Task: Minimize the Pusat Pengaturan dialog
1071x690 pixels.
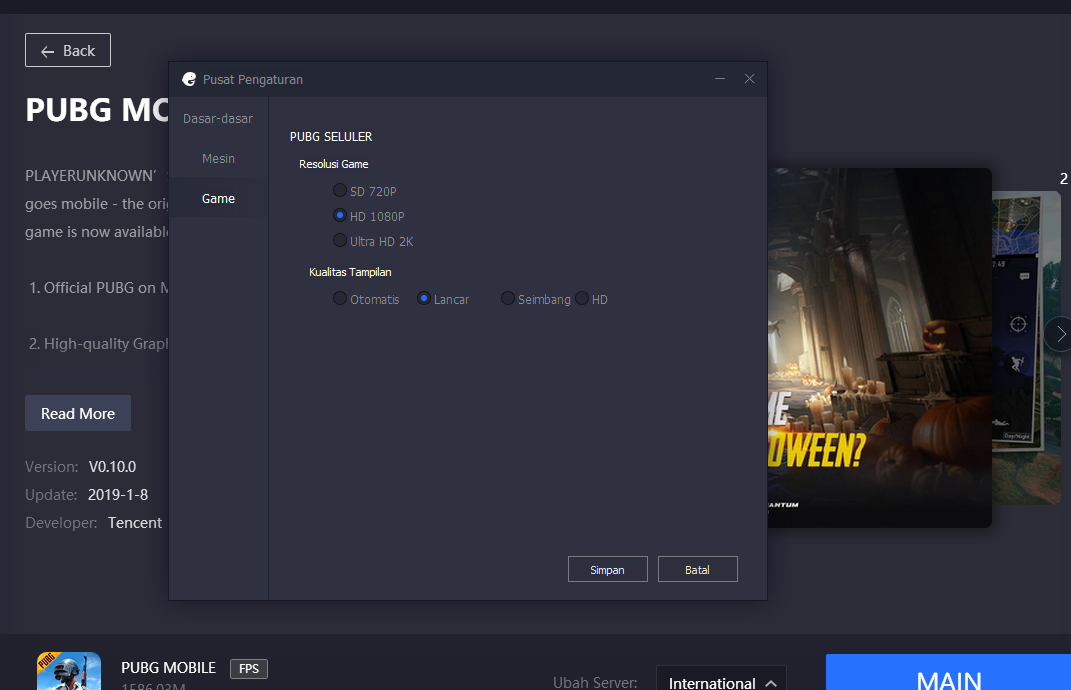Action: click(720, 79)
